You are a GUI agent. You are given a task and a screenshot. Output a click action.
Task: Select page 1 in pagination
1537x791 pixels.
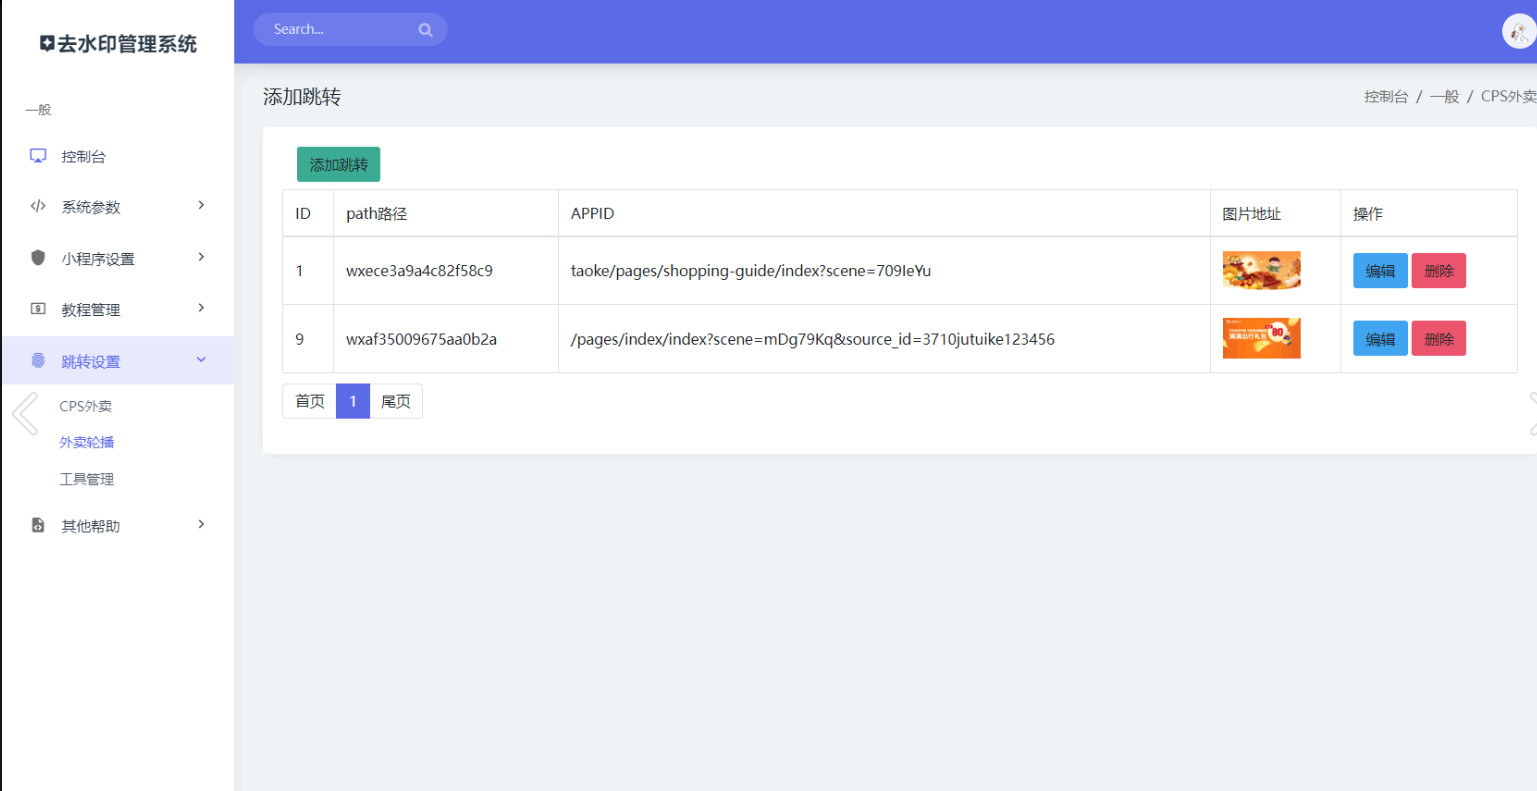(353, 401)
